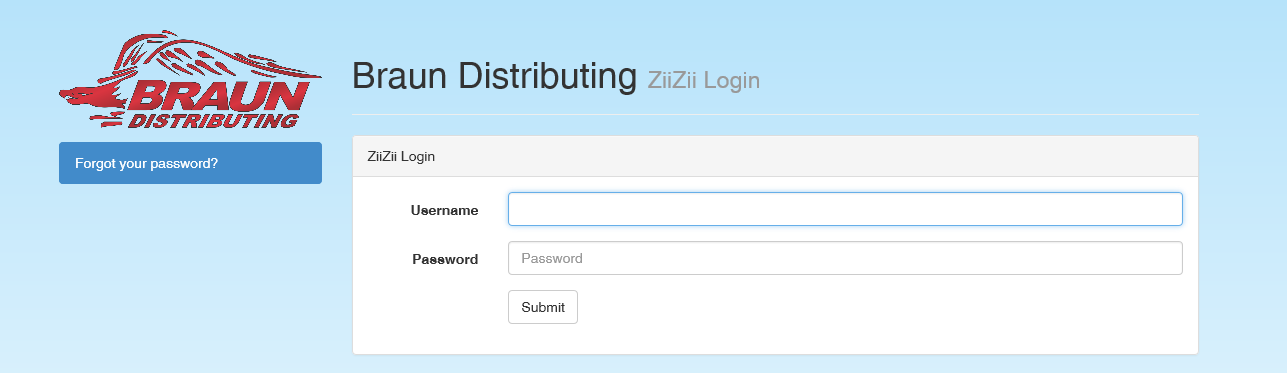The width and height of the screenshot is (1287, 373).
Task: Place cursor in the empty Username box
Action: (x=845, y=209)
